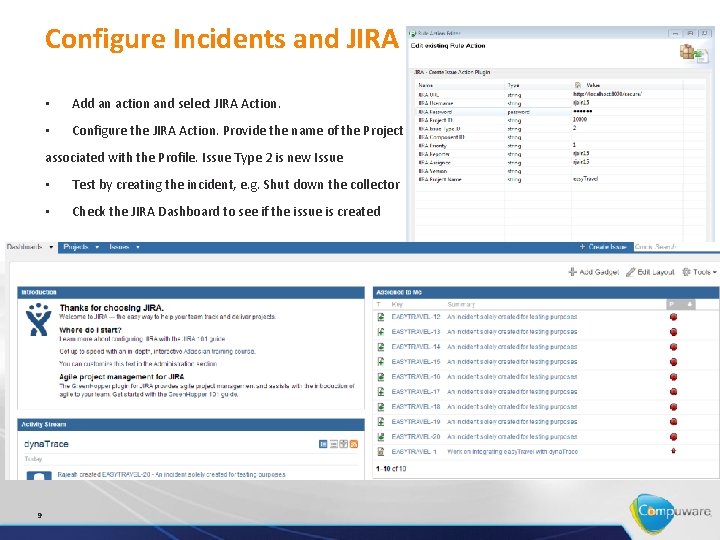Click issue type icon of EASYTRAVEL-17
This screenshot has height=540, width=720.
pos(381,392)
